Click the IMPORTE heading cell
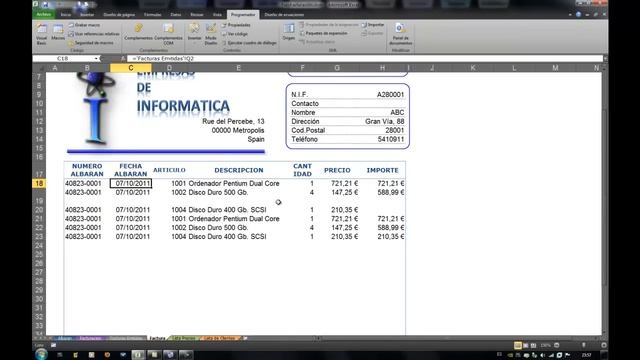Viewport: 640px width, 360px height. coord(382,170)
